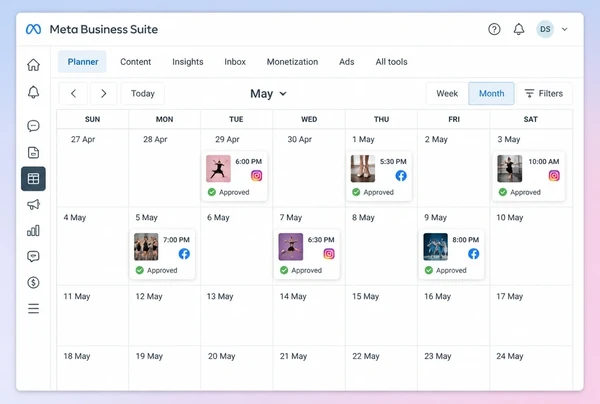Select the 17 May date label
This screenshot has height=404, width=600.
[510, 296]
